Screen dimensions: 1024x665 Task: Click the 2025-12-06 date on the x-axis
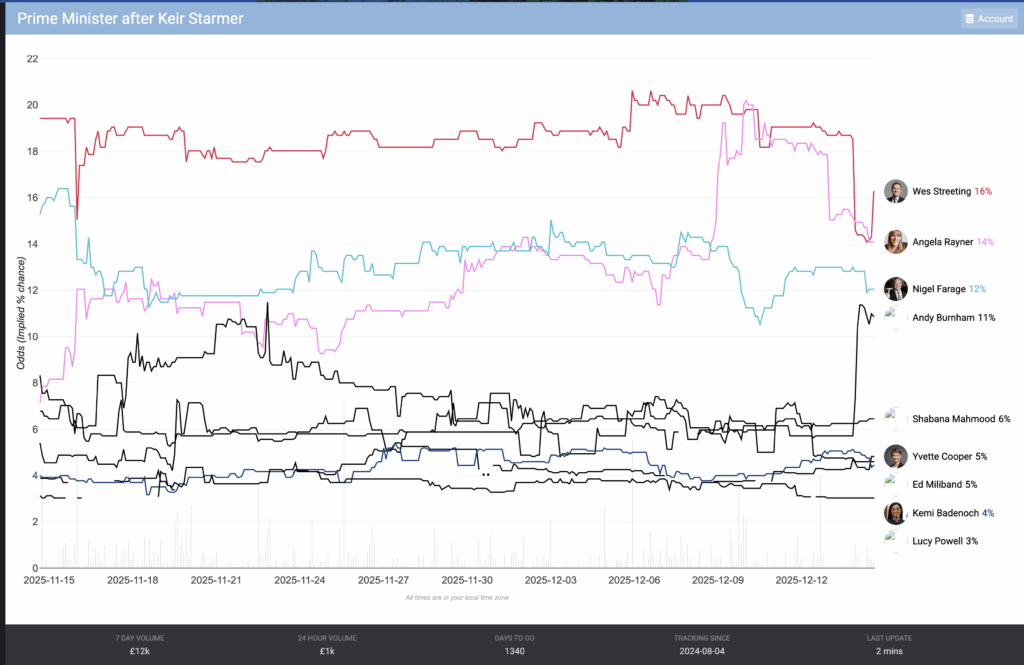(x=634, y=580)
